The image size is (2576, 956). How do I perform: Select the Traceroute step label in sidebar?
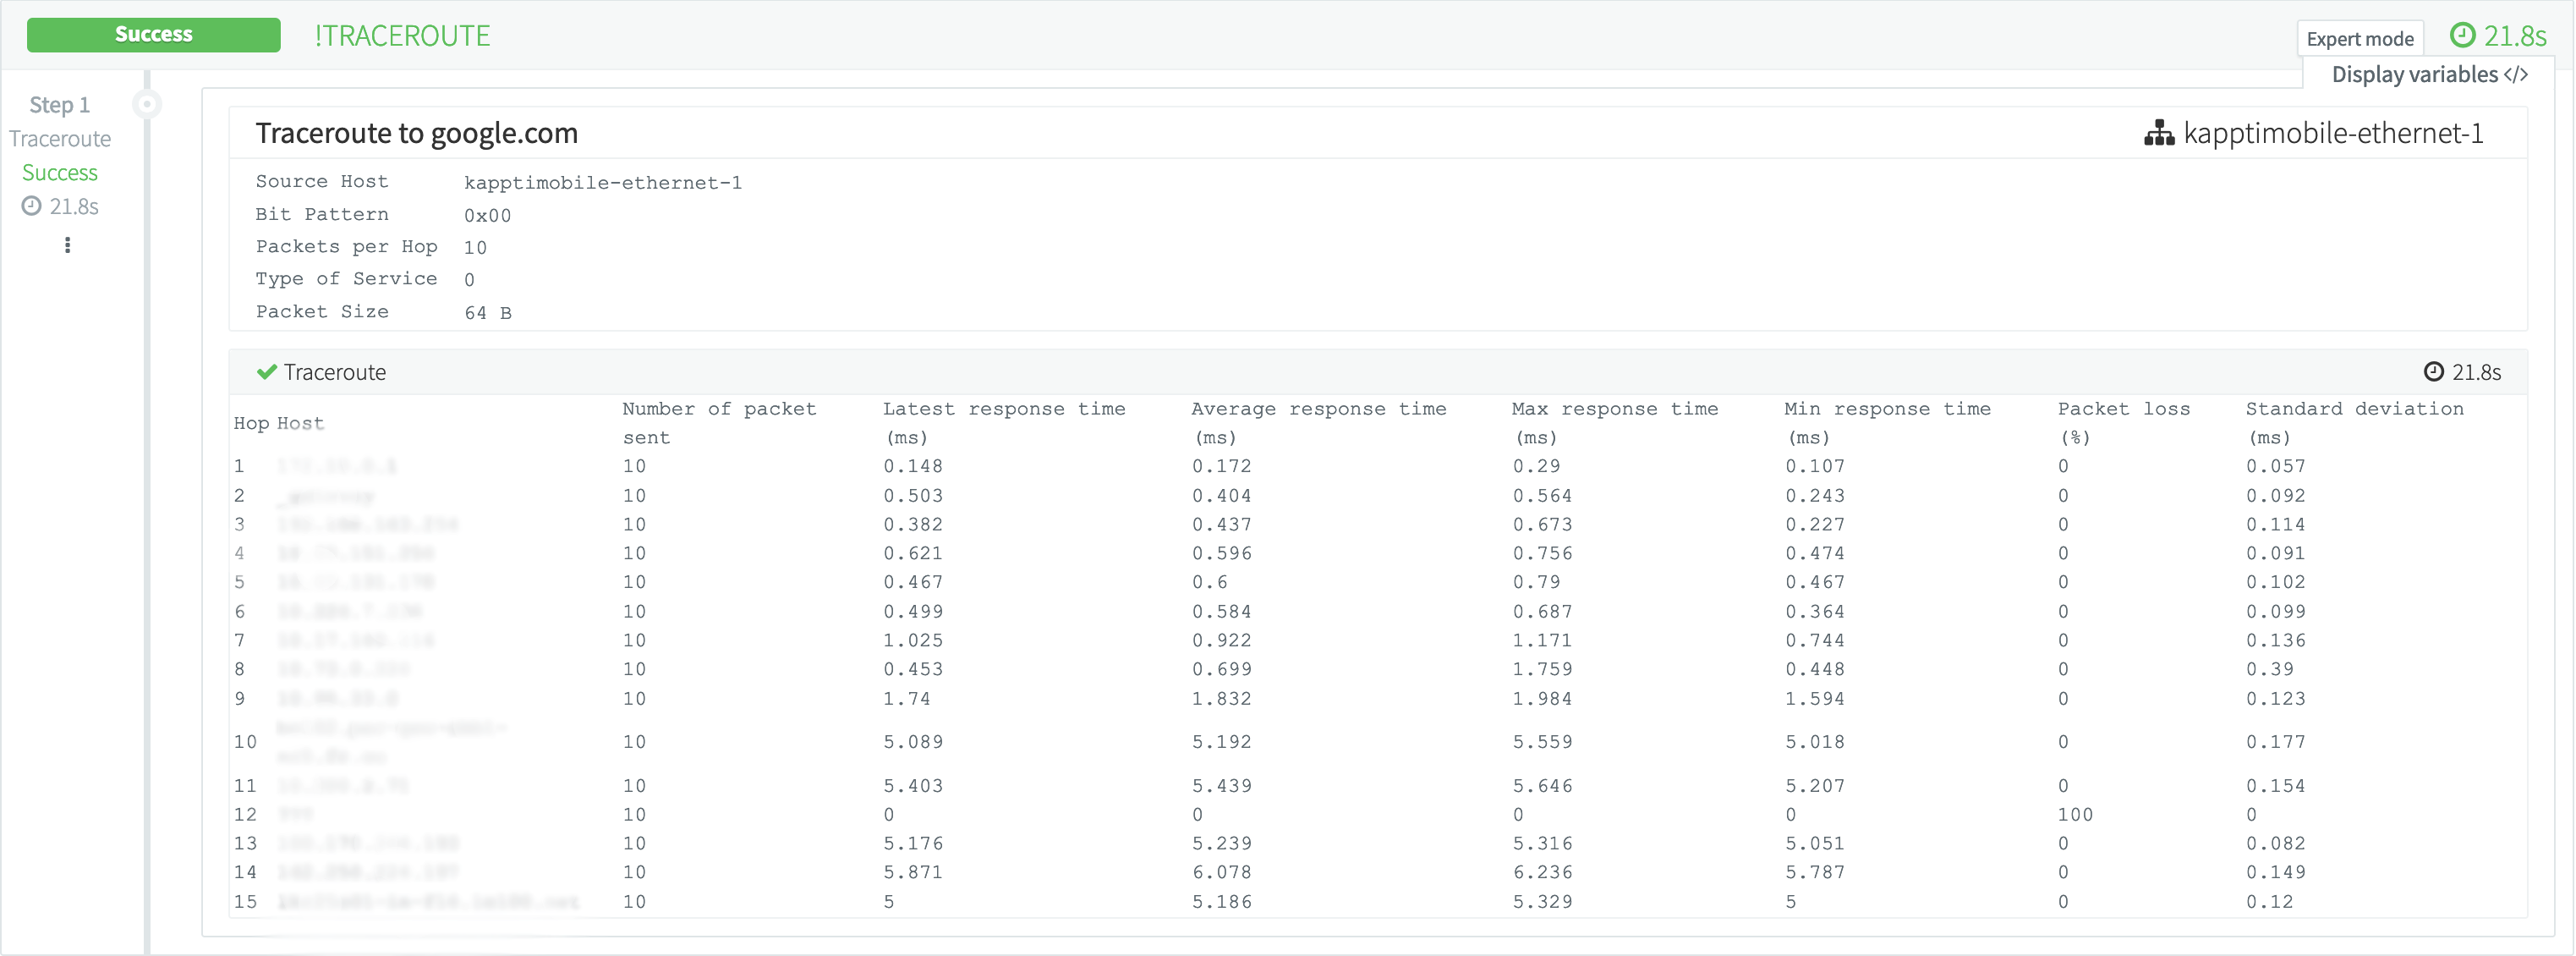60,139
